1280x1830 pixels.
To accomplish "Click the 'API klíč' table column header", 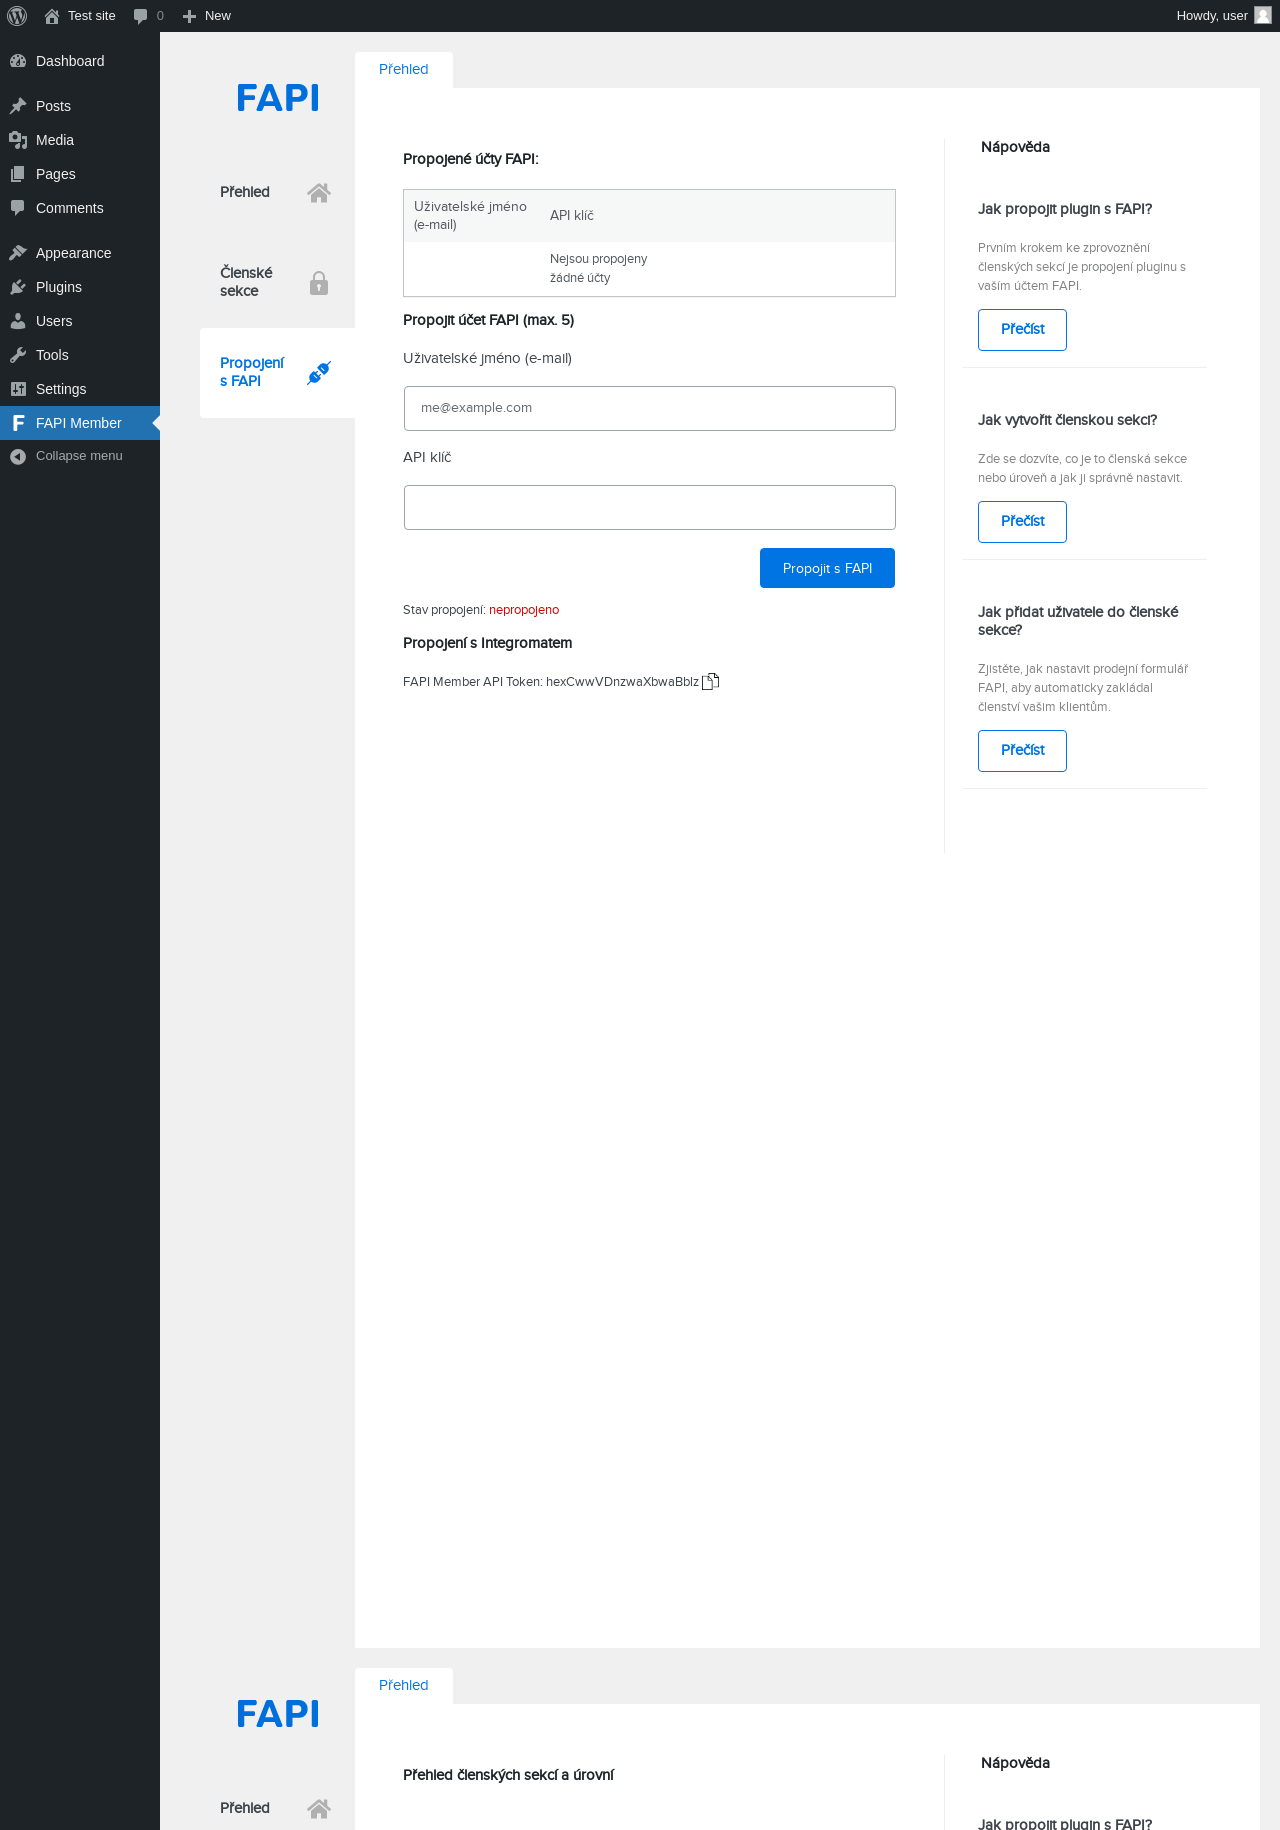I will [572, 215].
